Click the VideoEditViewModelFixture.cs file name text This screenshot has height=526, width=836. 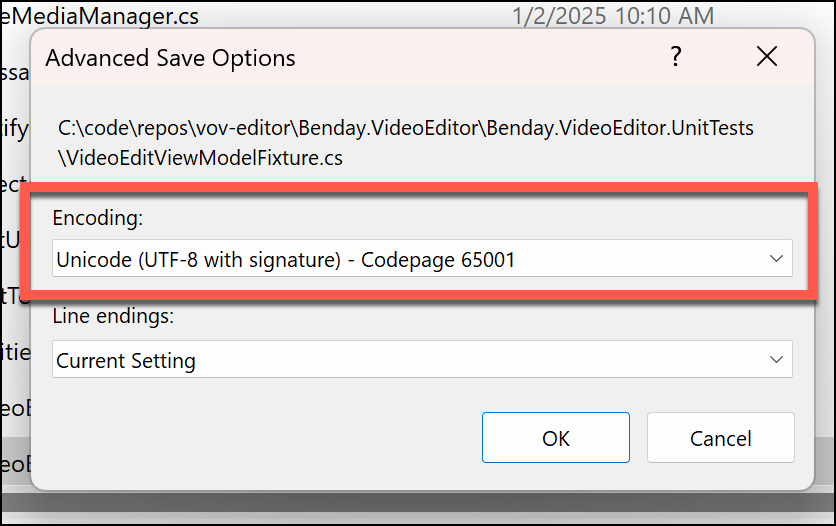[200, 158]
